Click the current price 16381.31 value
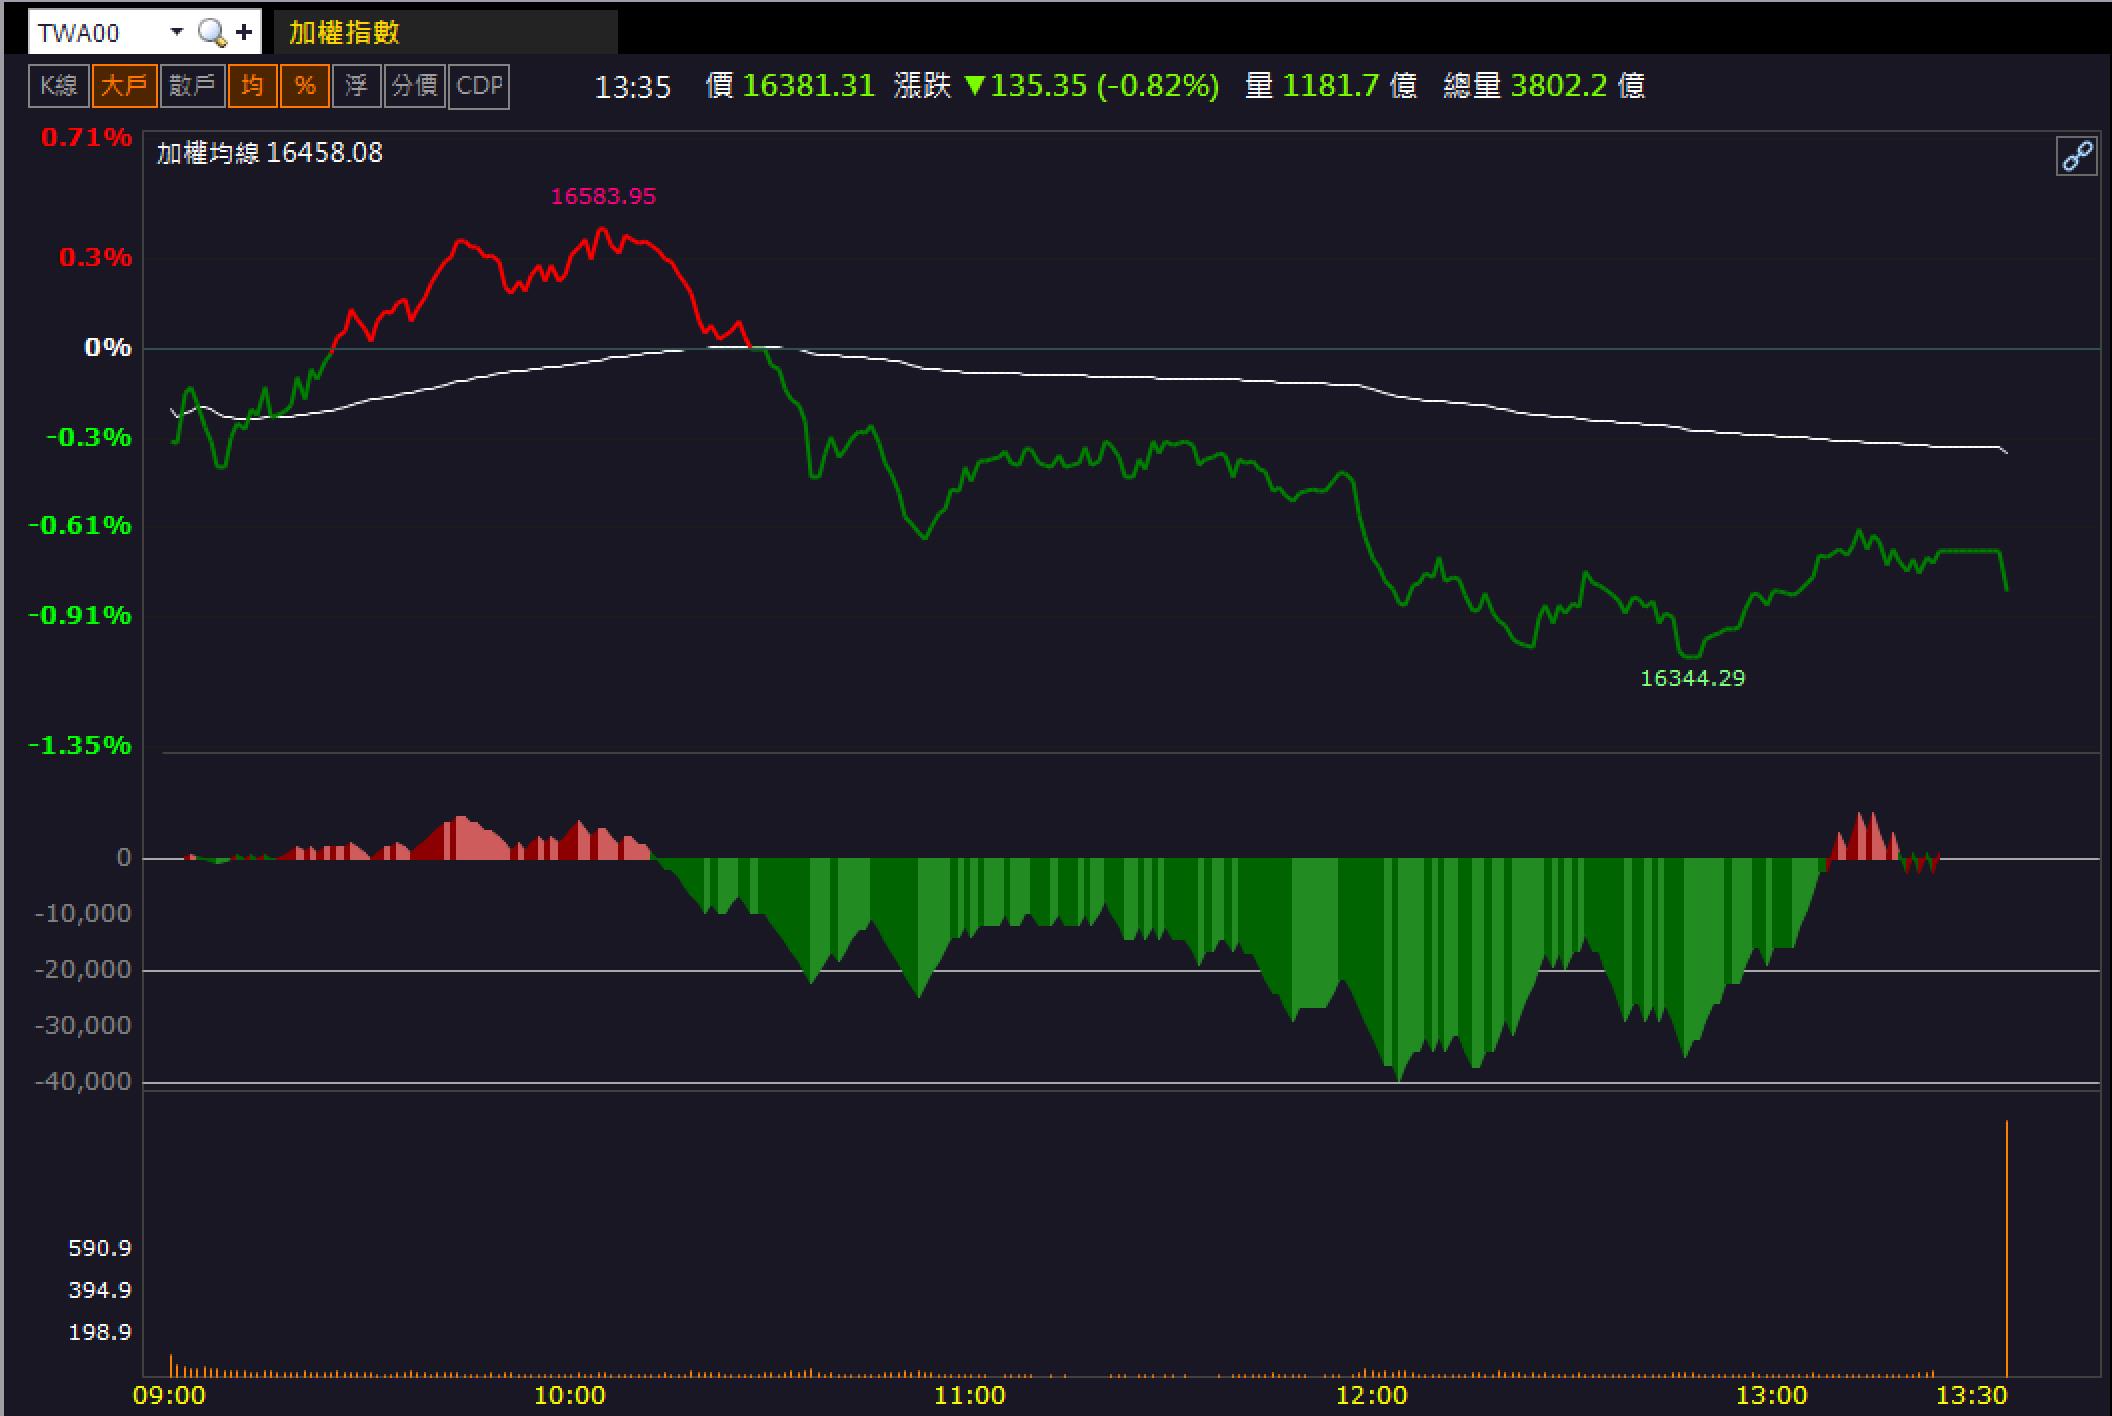The width and height of the screenshot is (2112, 1416). 808,86
